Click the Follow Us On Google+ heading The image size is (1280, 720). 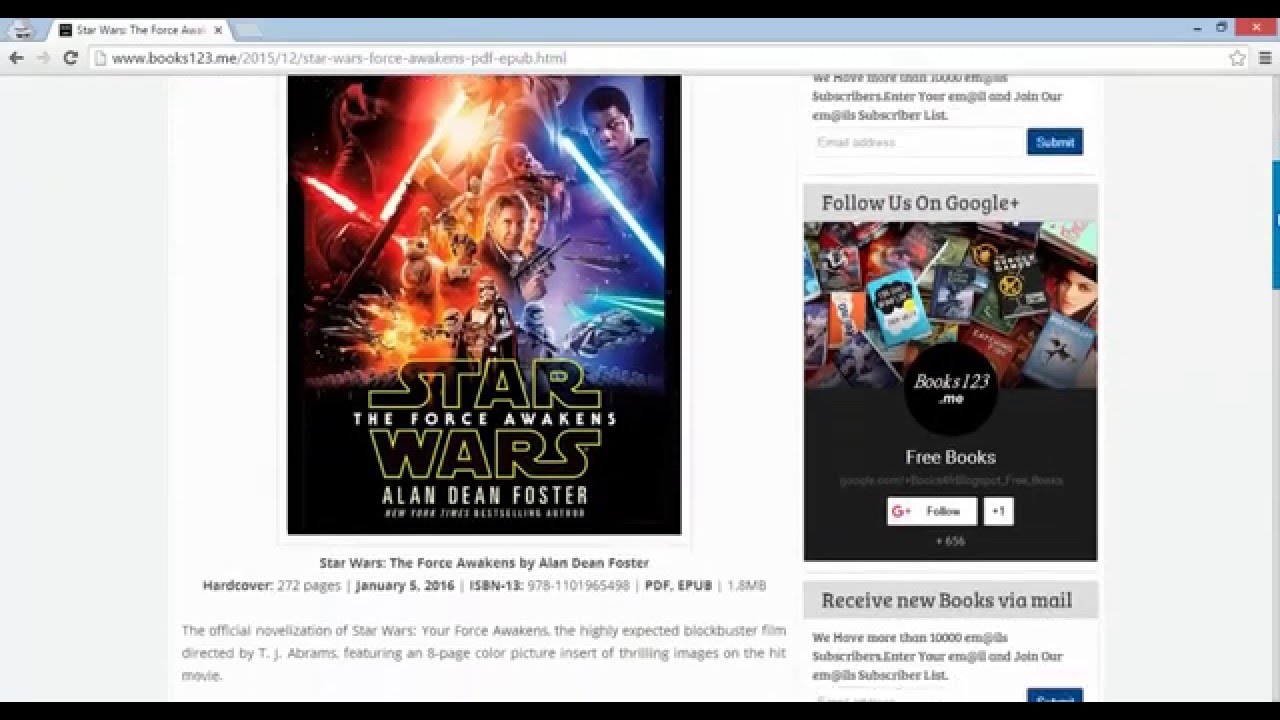coord(920,203)
